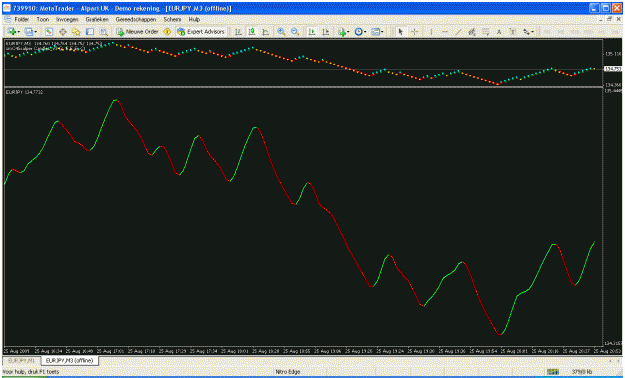Click the '25 Aug 19:24' time axis label

(390, 351)
